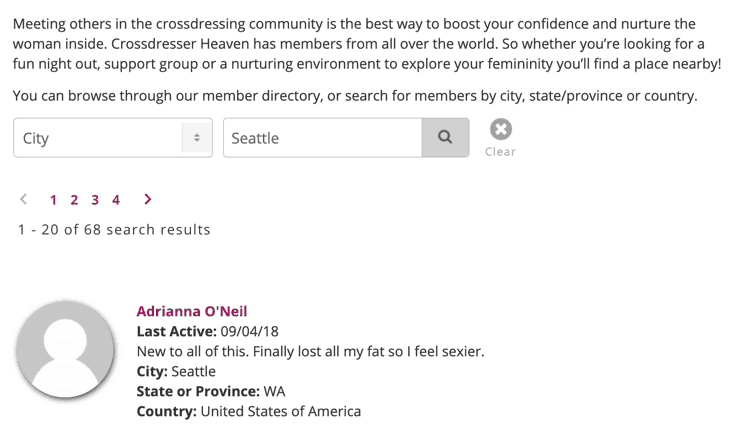Select page 1 in pagination
The width and height of the screenshot is (730, 432).
pos(53,200)
